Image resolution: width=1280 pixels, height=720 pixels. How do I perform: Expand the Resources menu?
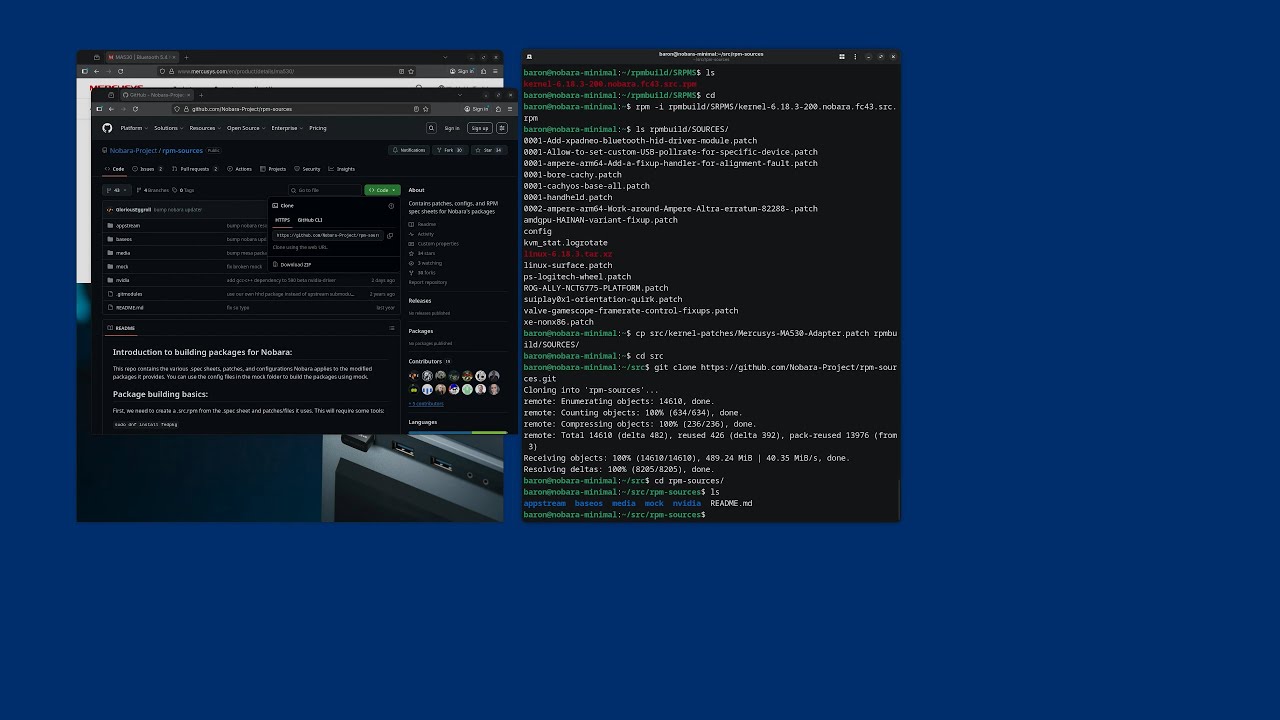(205, 128)
